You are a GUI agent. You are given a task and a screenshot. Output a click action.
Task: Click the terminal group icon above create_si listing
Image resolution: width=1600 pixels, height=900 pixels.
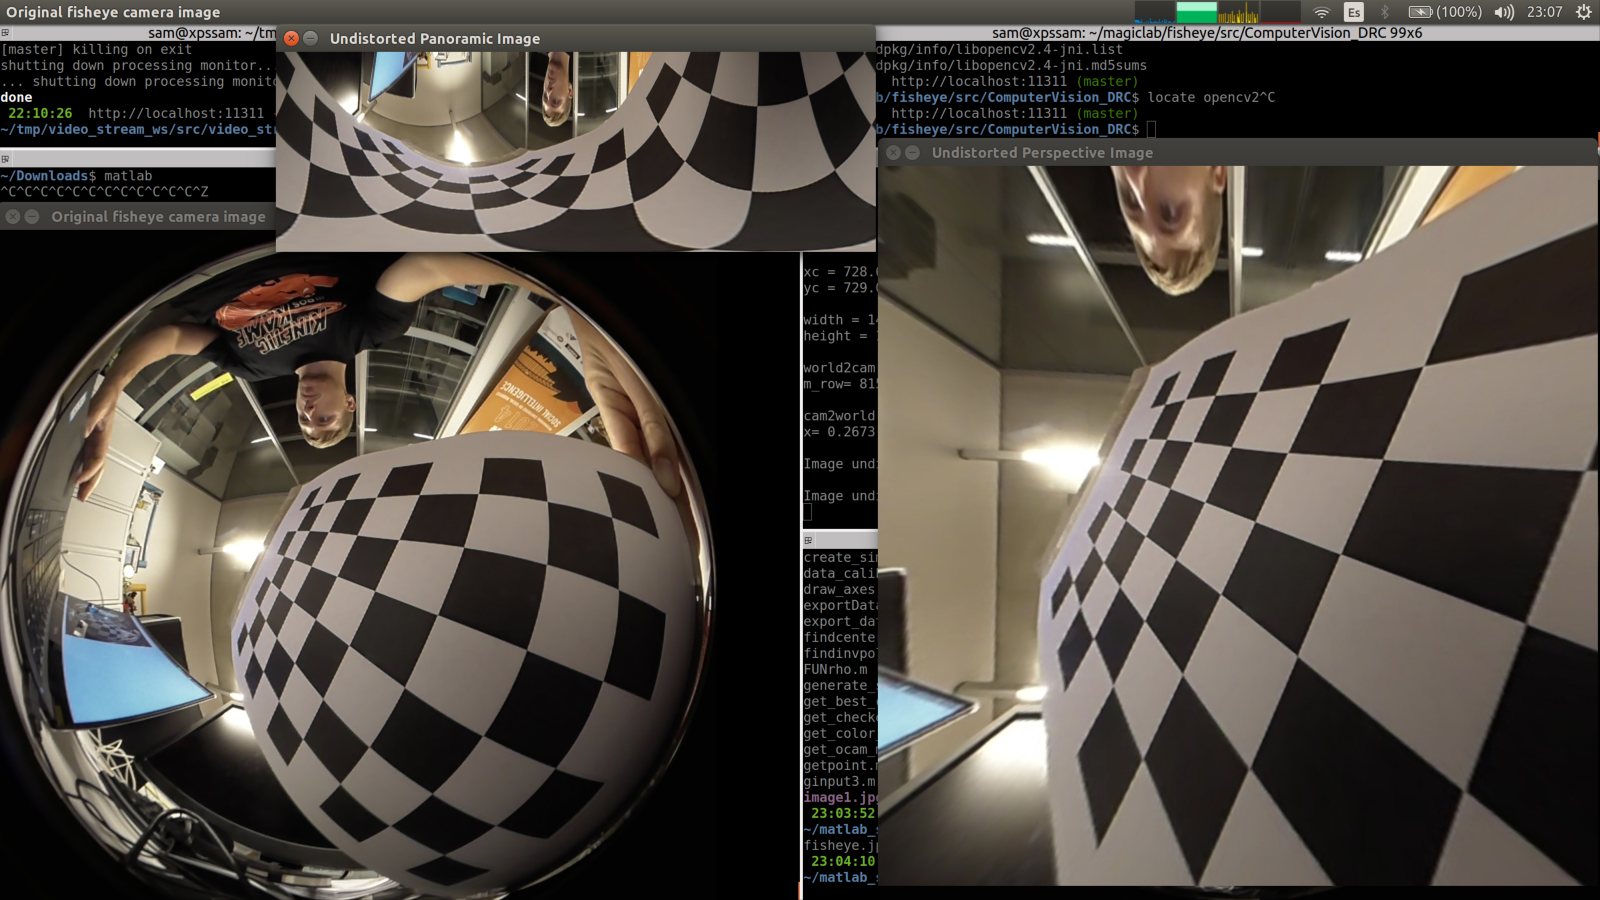[x=809, y=540]
